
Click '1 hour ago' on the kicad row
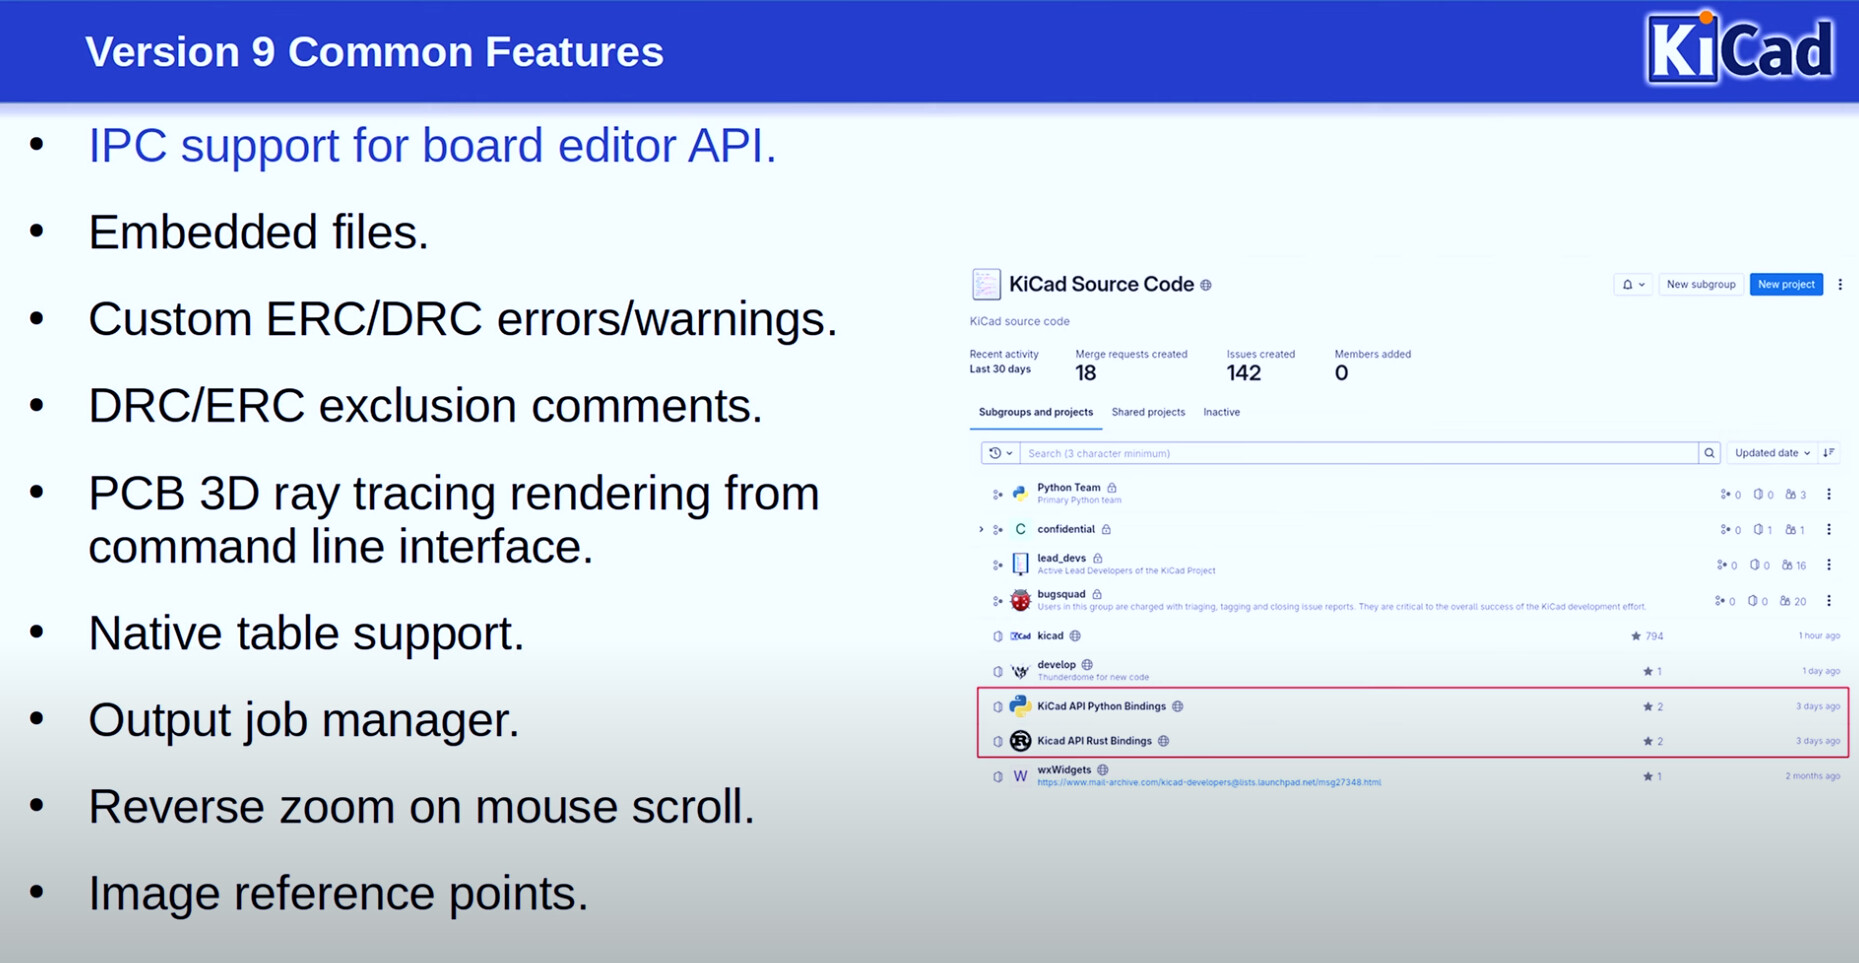coord(1819,636)
